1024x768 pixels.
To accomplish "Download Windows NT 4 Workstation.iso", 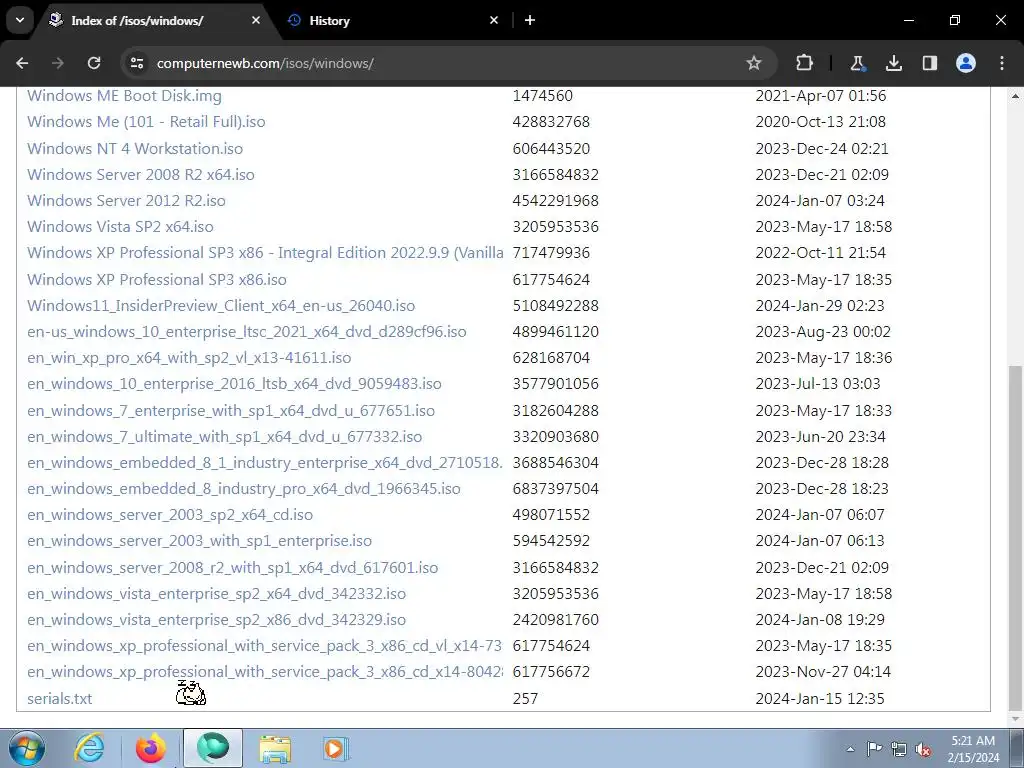I will point(135,149).
